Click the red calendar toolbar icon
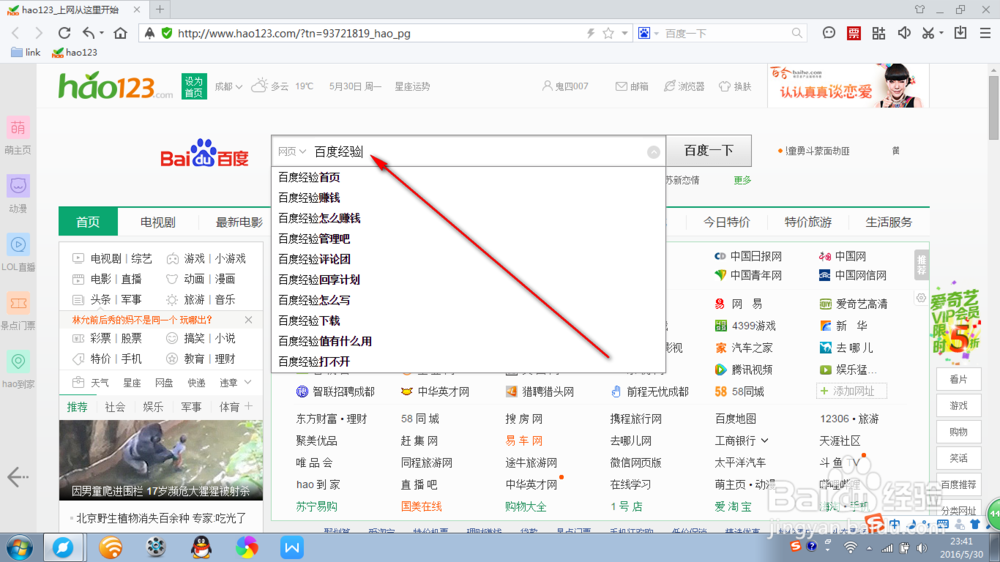The height and width of the screenshot is (562, 1000). pos(854,33)
